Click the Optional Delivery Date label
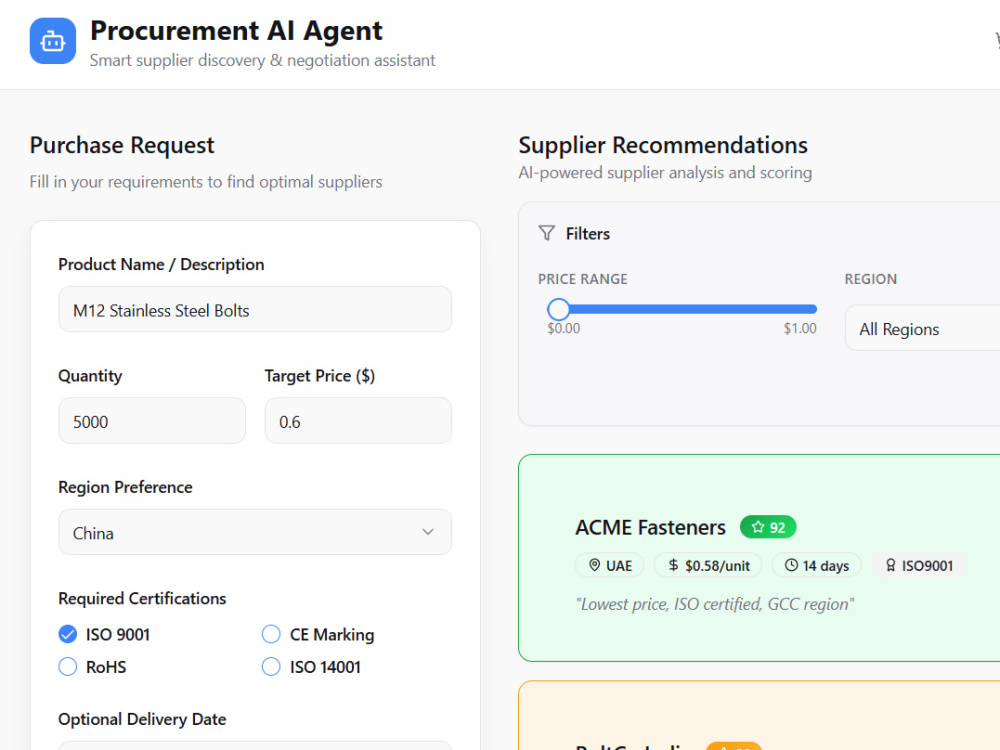 (x=142, y=719)
